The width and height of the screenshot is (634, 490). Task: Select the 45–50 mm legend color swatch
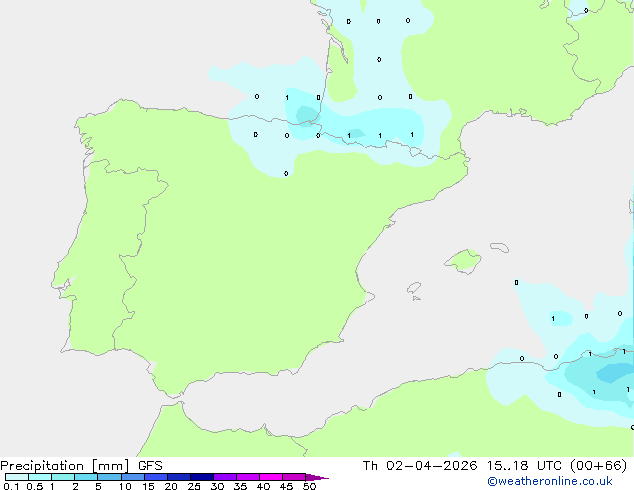tap(294, 477)
